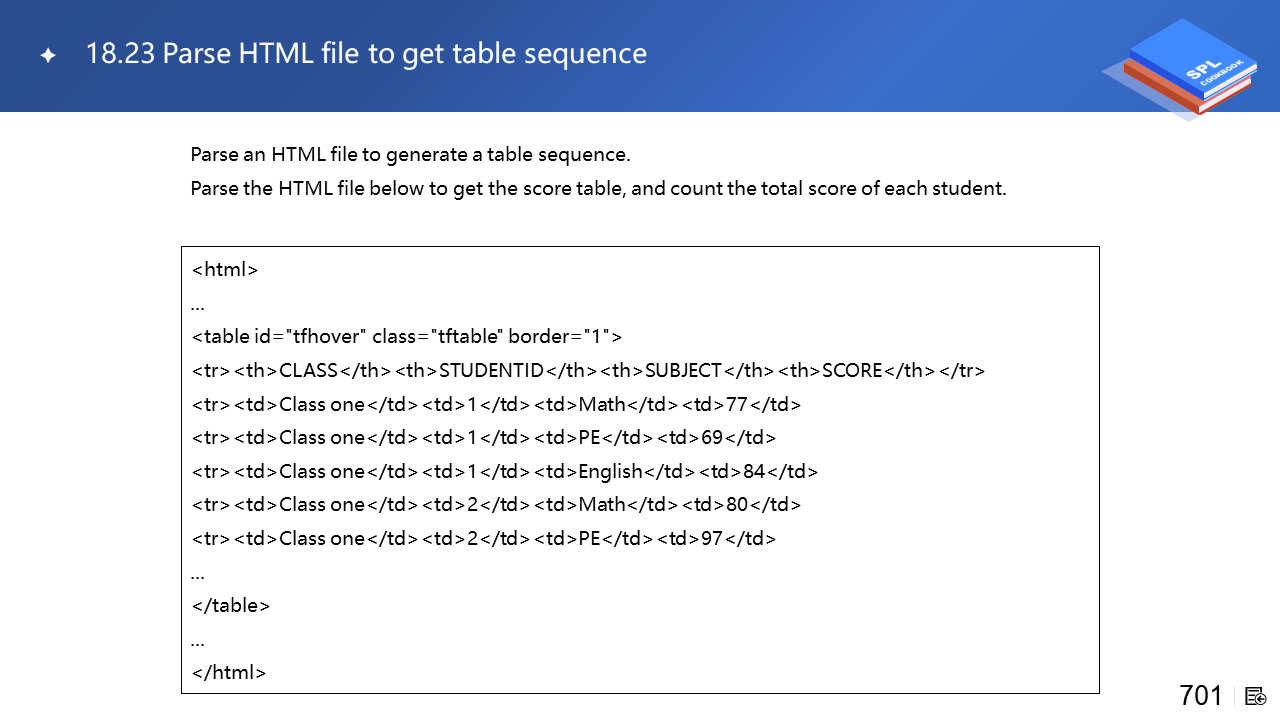Click the star bullet before the title
1280x720 pixels.
48,56
